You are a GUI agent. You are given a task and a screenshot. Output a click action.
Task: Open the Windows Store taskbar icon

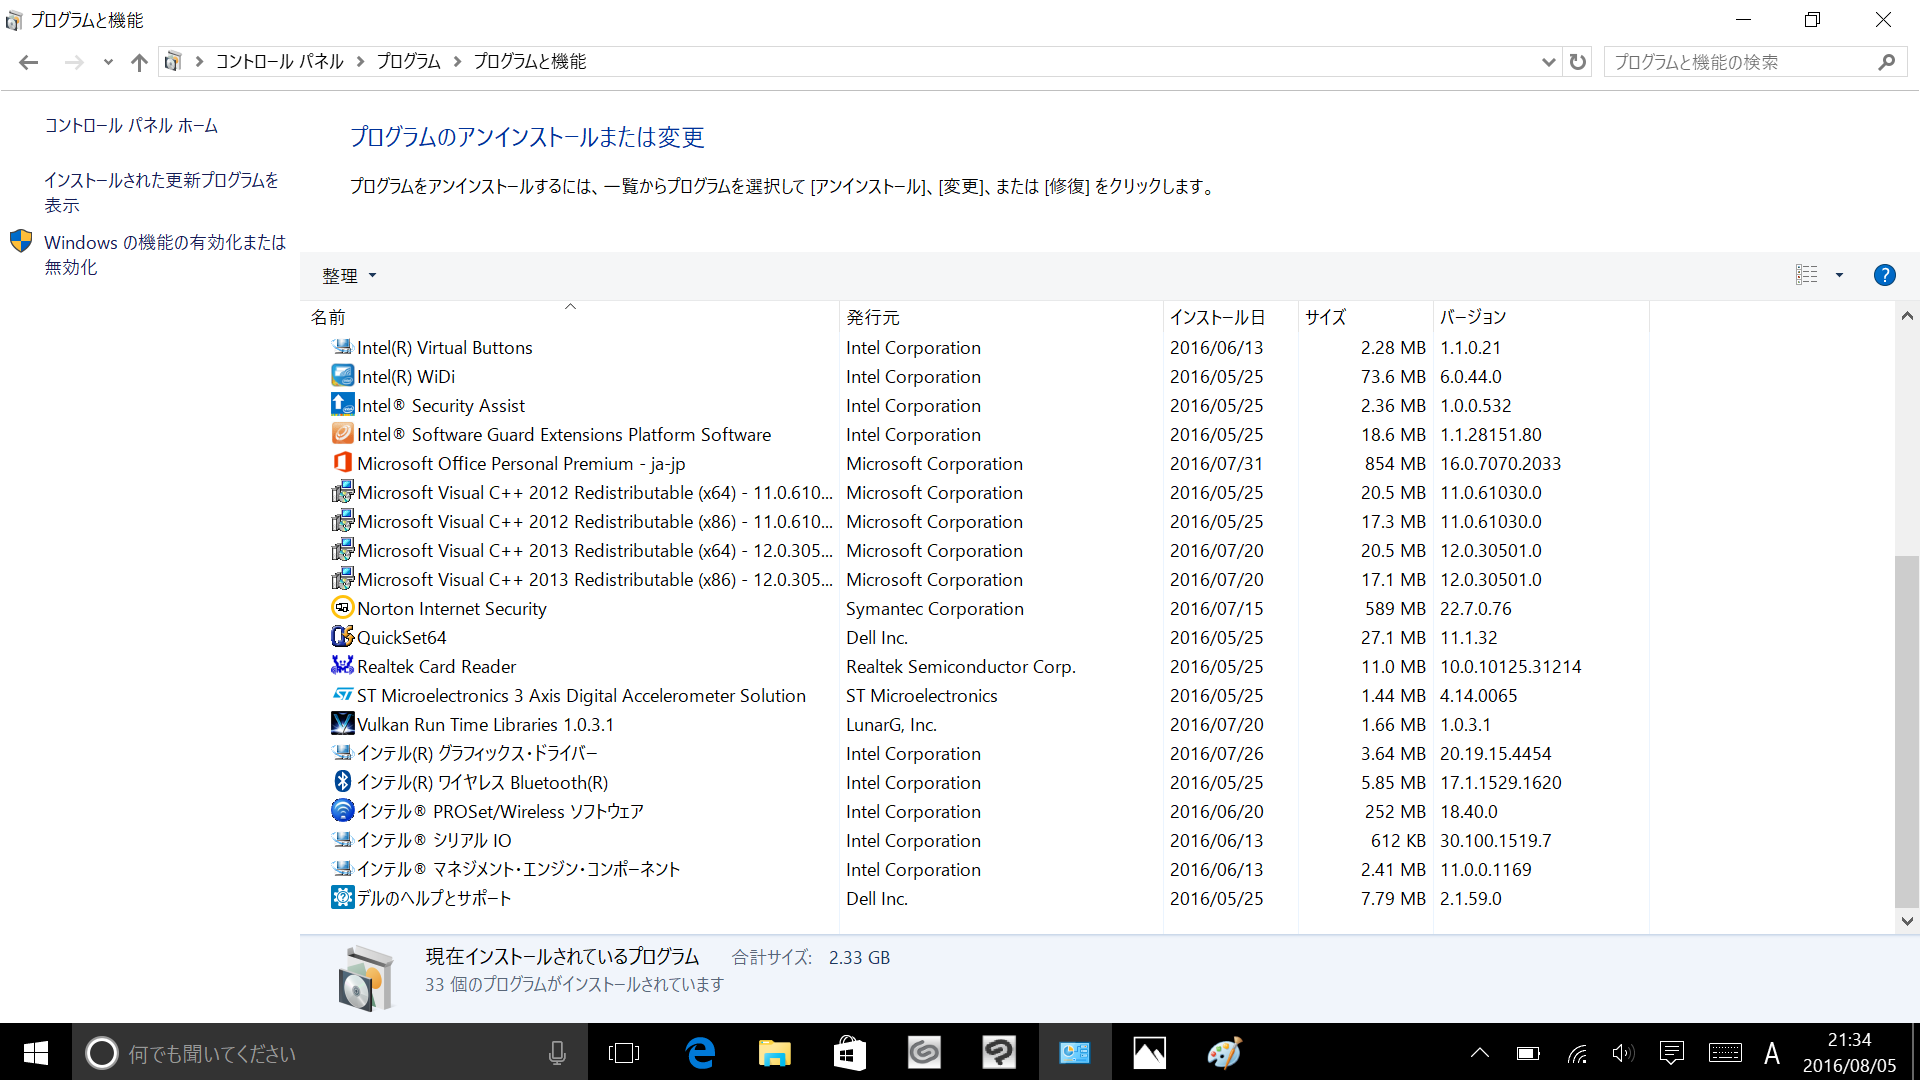[849, 1052]
